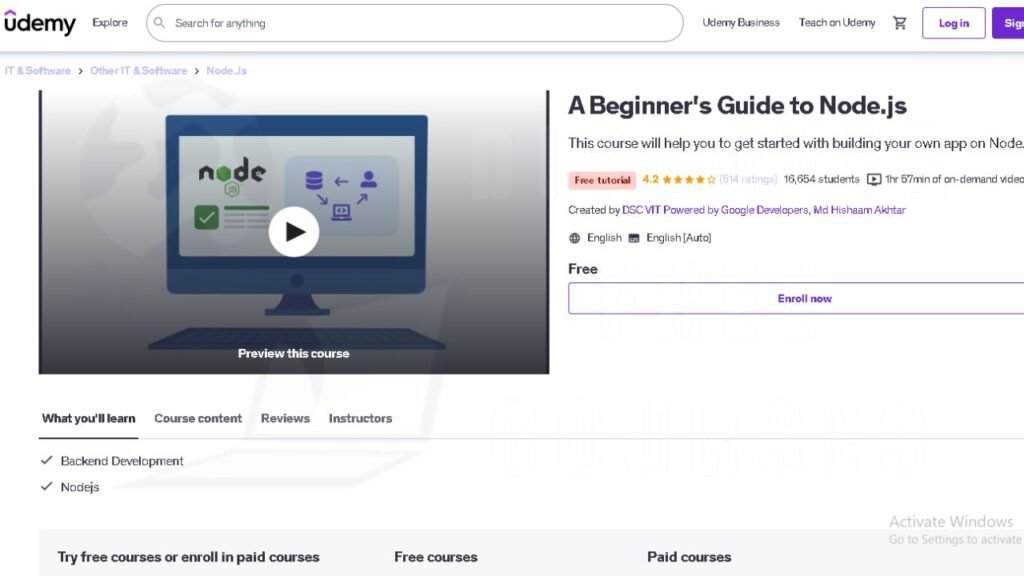Switch to the Course content tab
1024x576 pixels.
coord(198,419)
